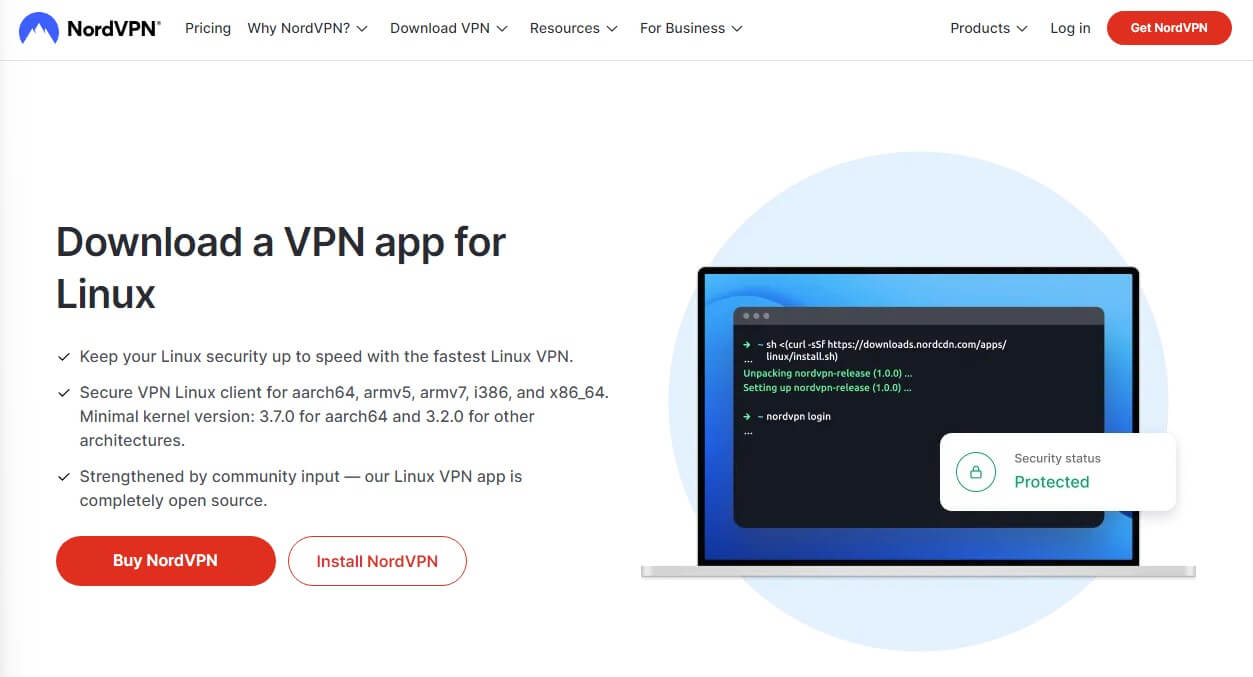The width and height of the screenshot is (1253, 677).
Task: Click the NordVPN mountain logo
Action: 38,28
